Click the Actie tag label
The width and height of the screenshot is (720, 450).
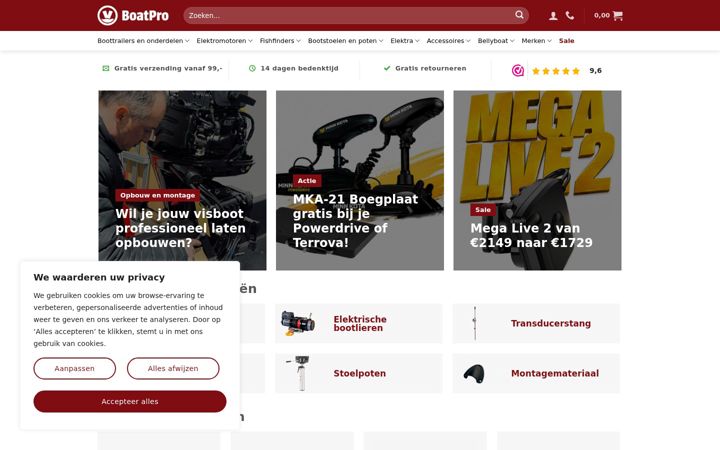[307, 181]
